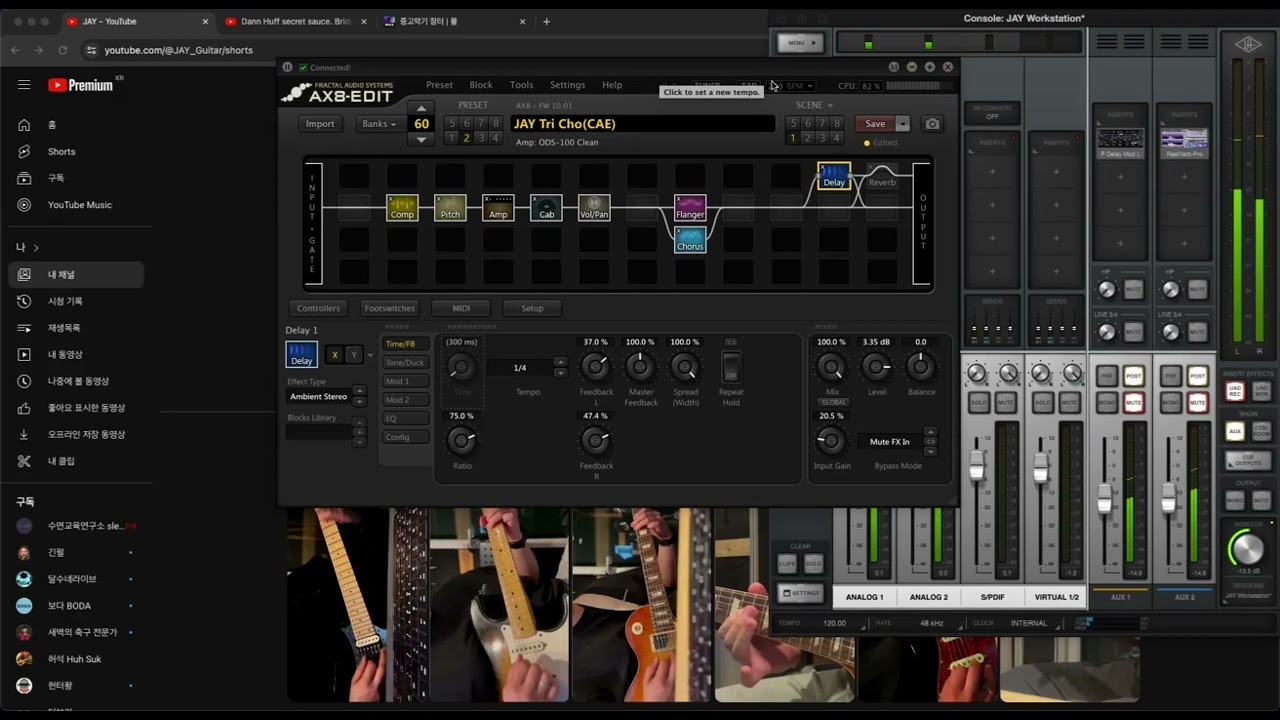
Task: Toggle PRE button on AUX 2 in Console
Action: (x=1171, y=376)
